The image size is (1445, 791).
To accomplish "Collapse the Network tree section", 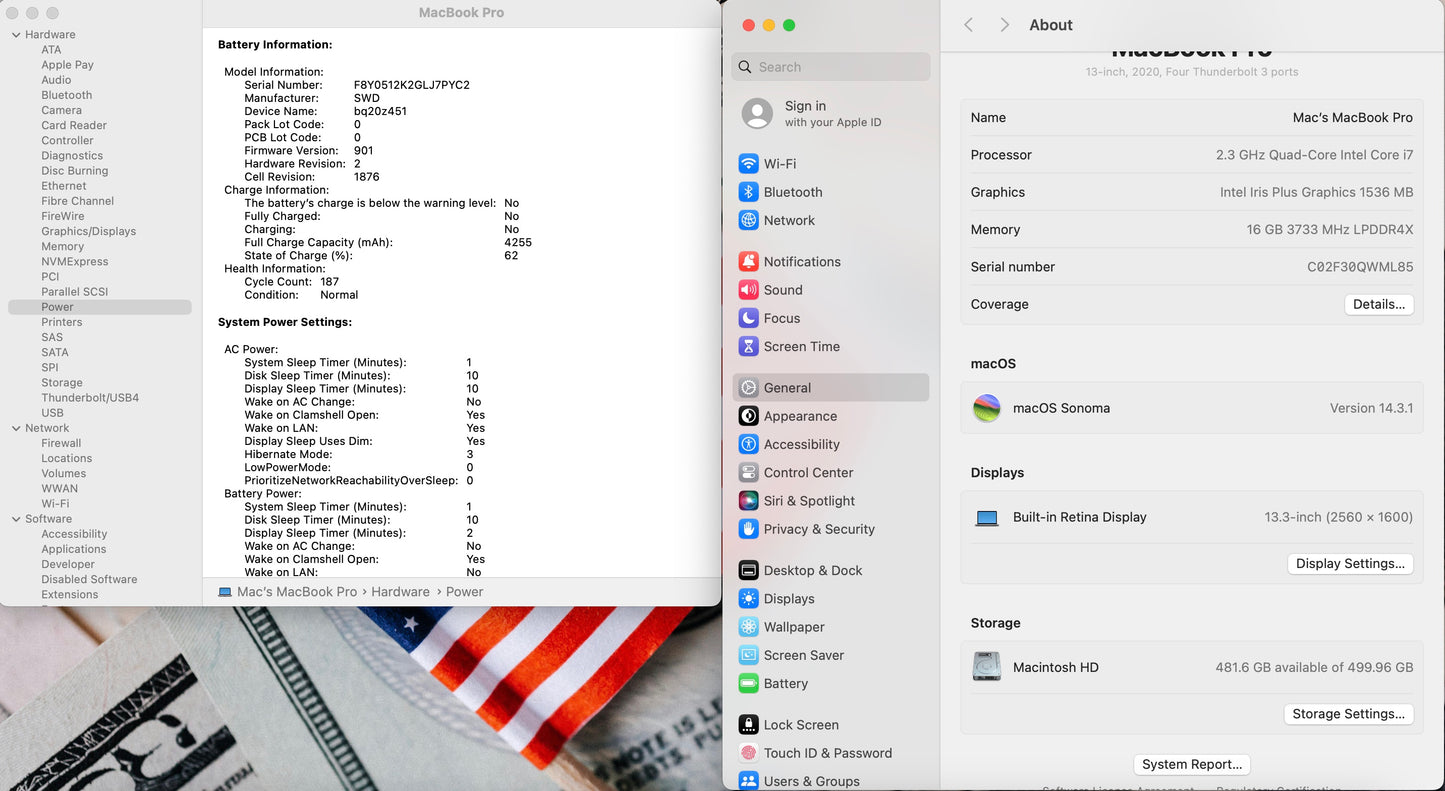I will pyautogui.click(x=16, y=428).
